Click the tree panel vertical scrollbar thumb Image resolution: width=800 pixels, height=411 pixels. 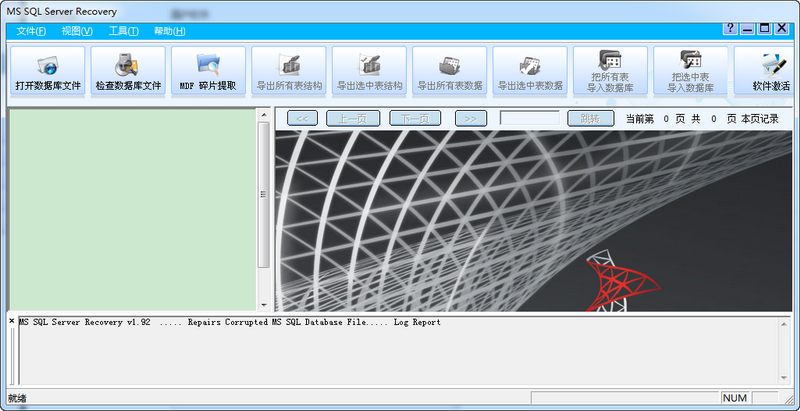pyautogui.click(x=264, y=194)
